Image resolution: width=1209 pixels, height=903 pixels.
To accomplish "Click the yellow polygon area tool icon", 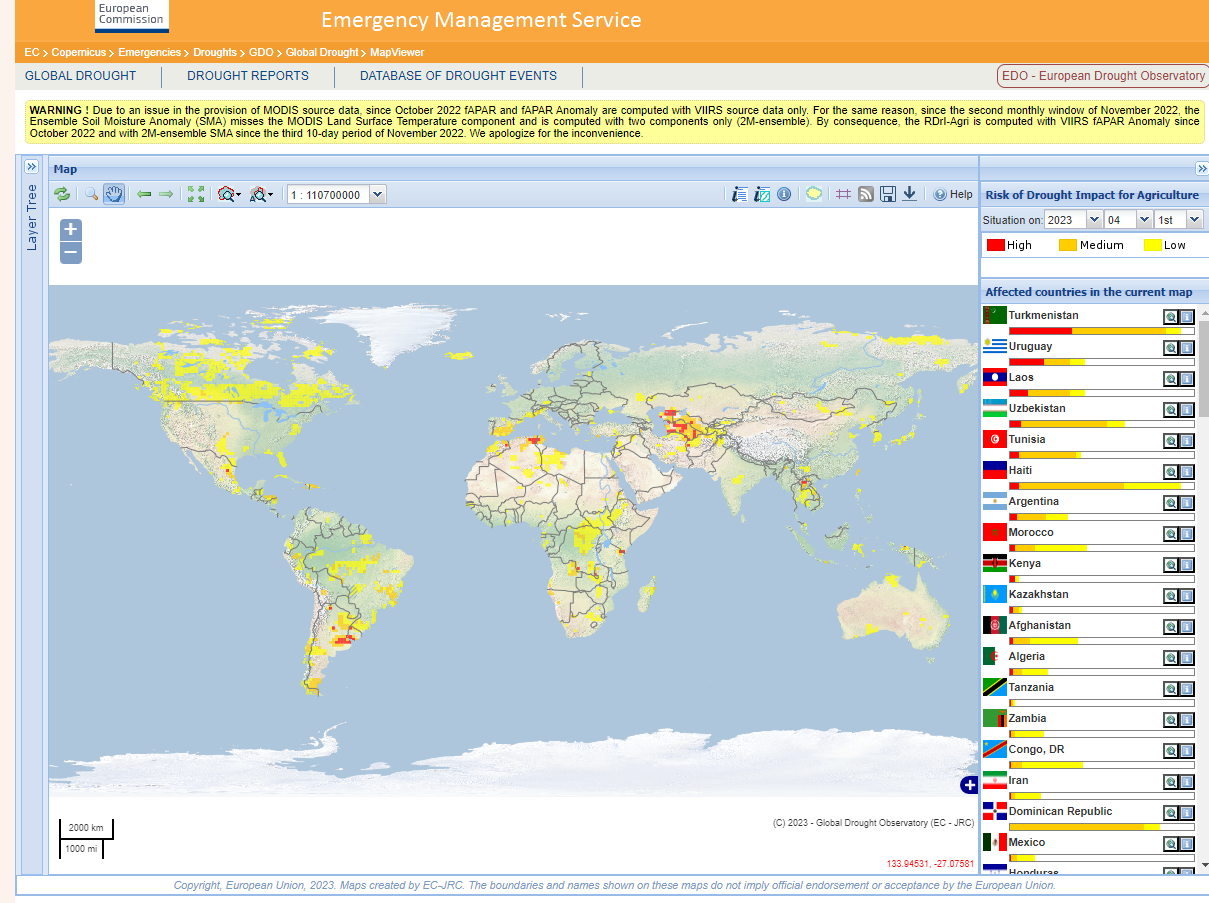I will 814,194.
